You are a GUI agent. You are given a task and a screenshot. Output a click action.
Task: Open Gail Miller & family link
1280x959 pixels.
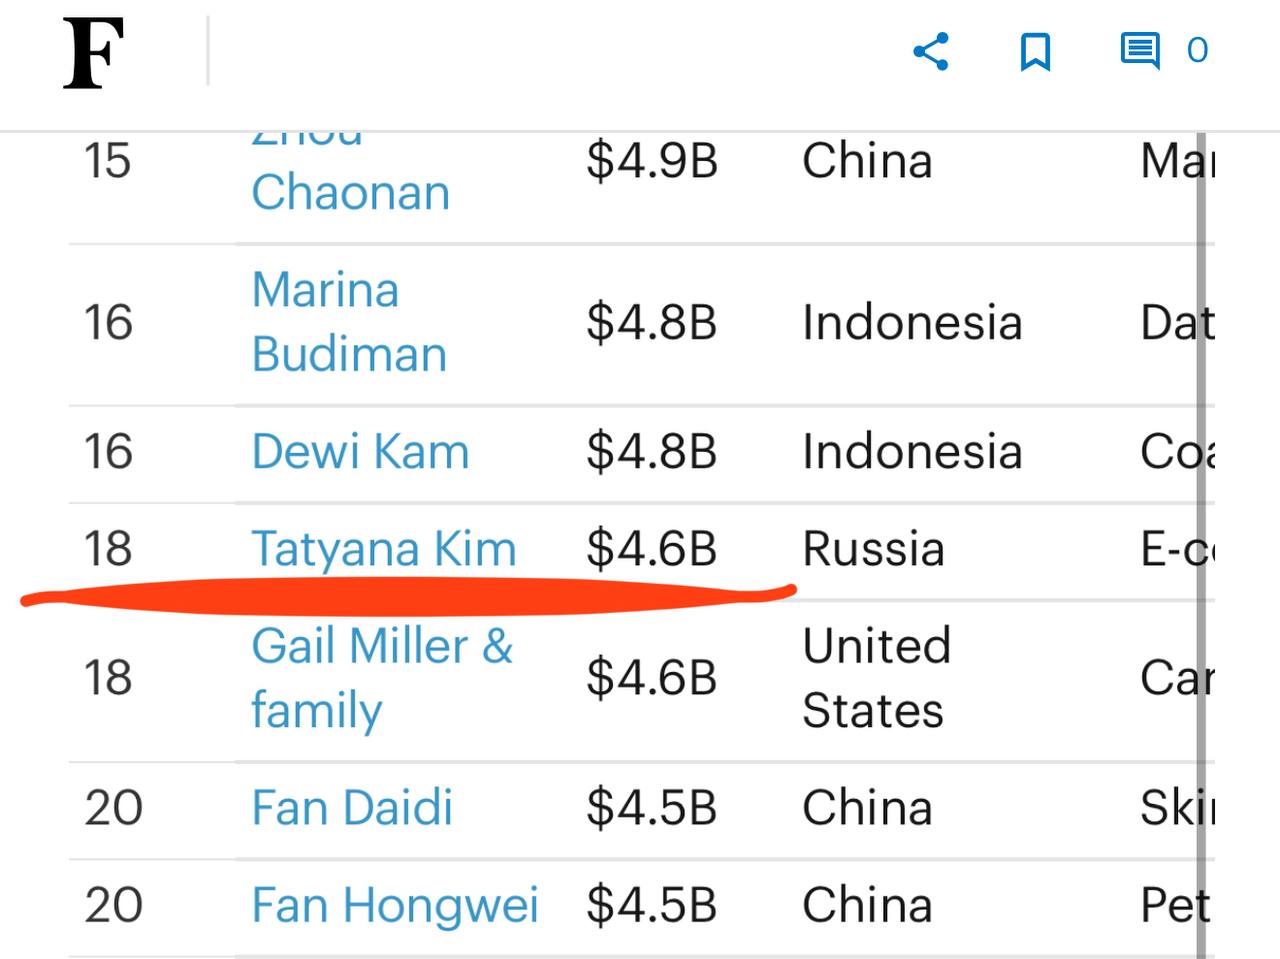[x=382, y=678]
